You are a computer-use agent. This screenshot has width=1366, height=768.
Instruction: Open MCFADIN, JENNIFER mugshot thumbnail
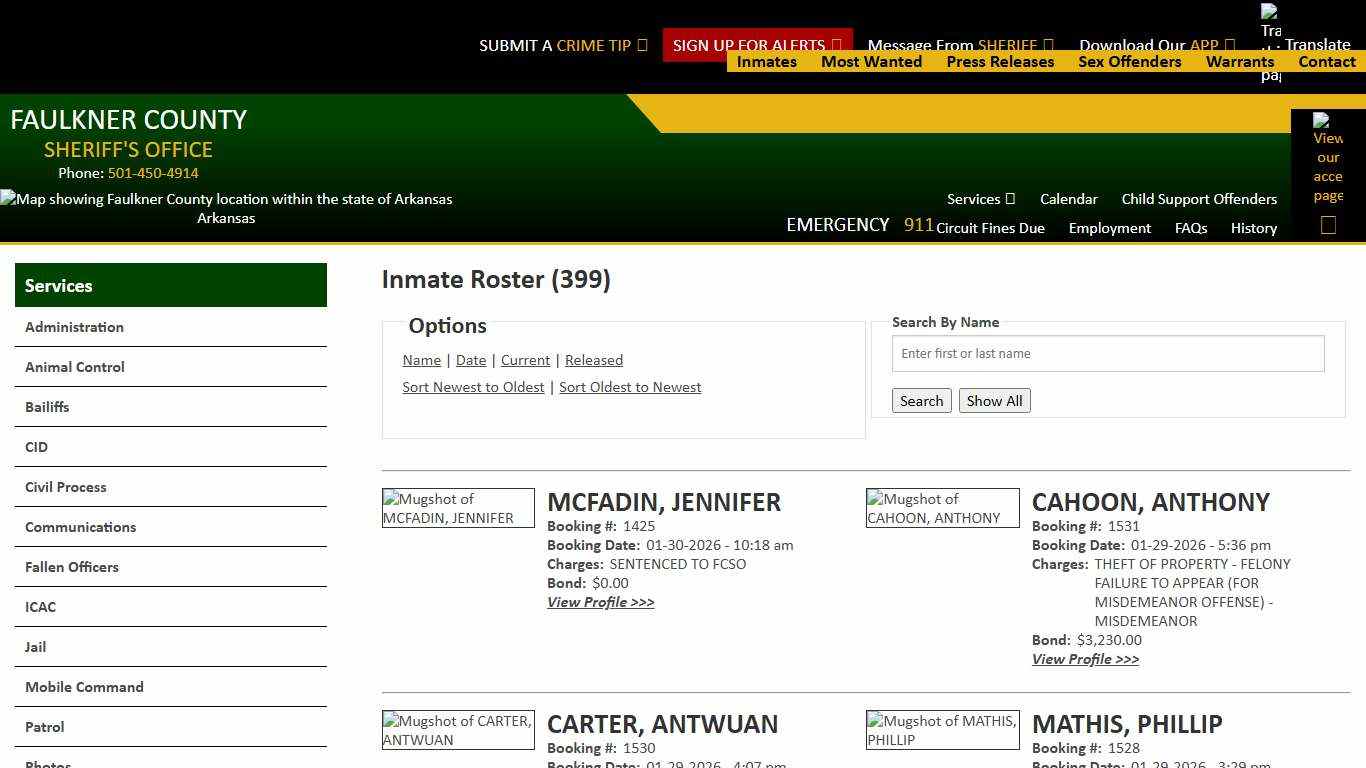(x=457, y=507)
